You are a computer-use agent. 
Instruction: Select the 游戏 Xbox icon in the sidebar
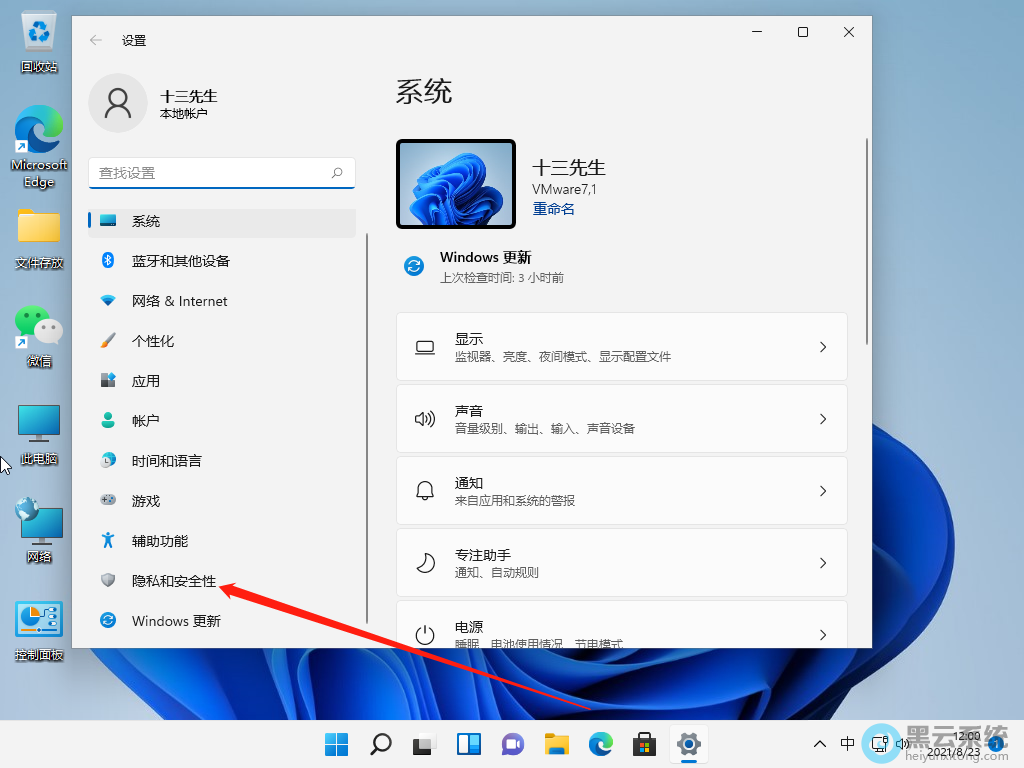(108, 500)
